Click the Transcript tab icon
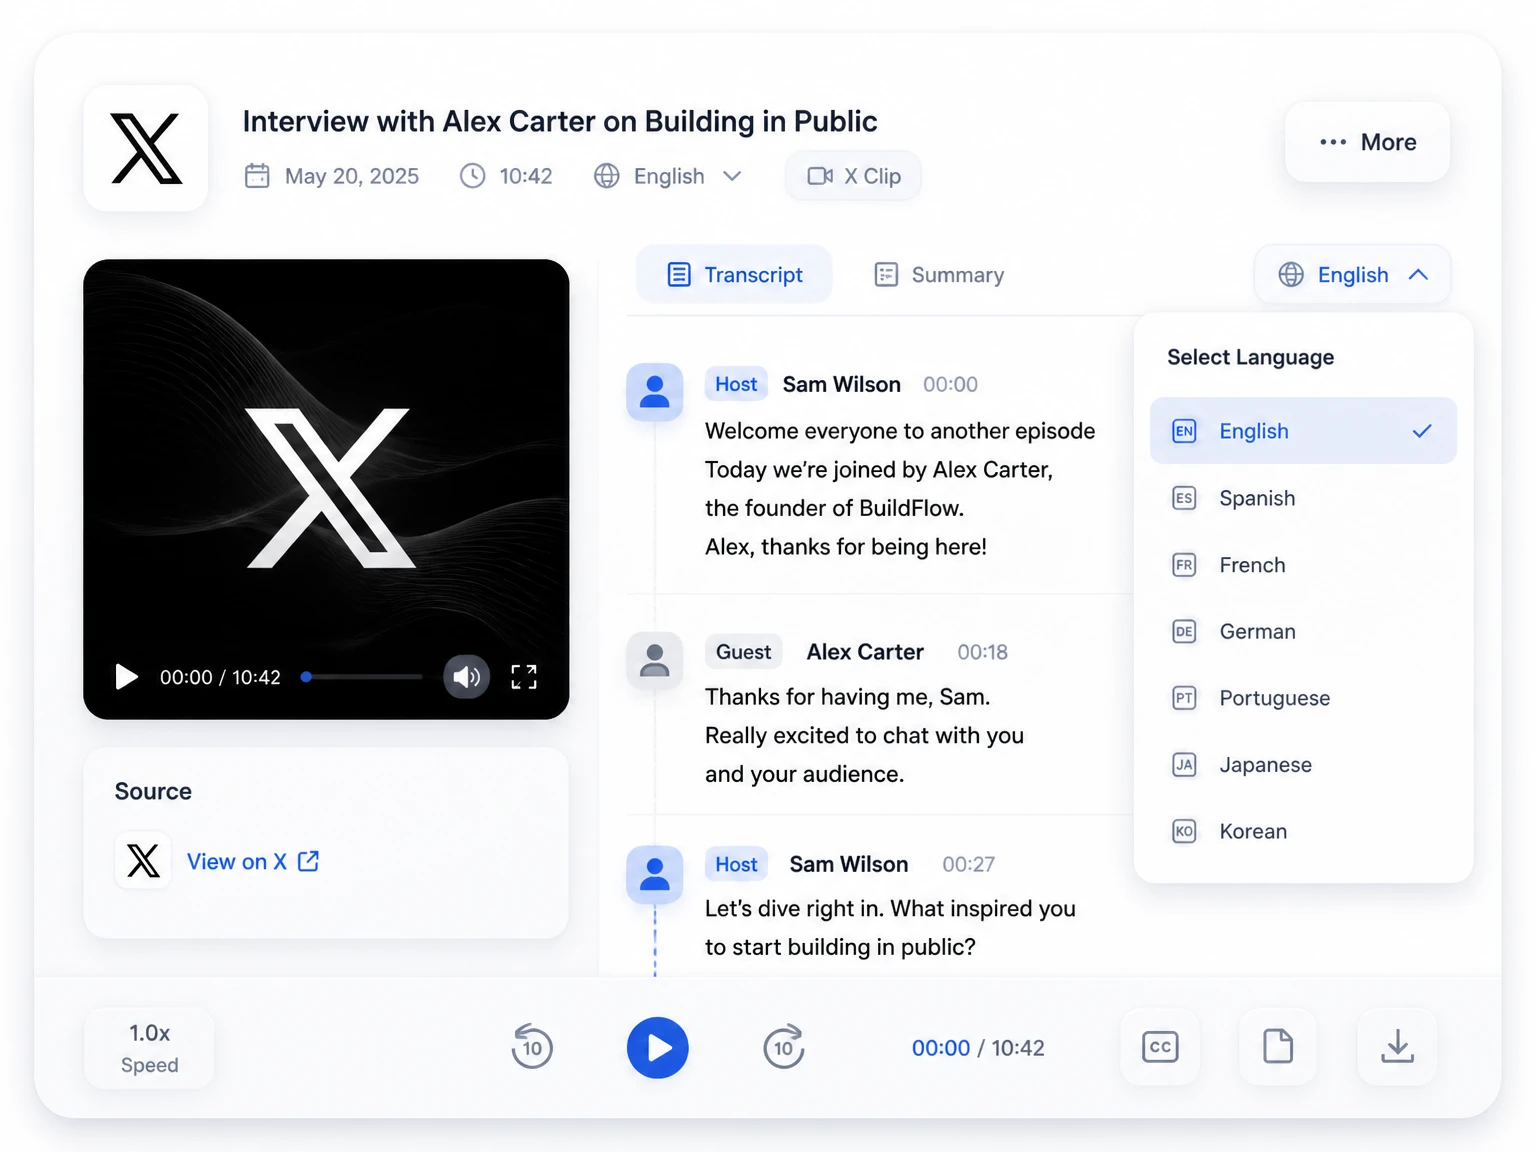 click(679, 274)
